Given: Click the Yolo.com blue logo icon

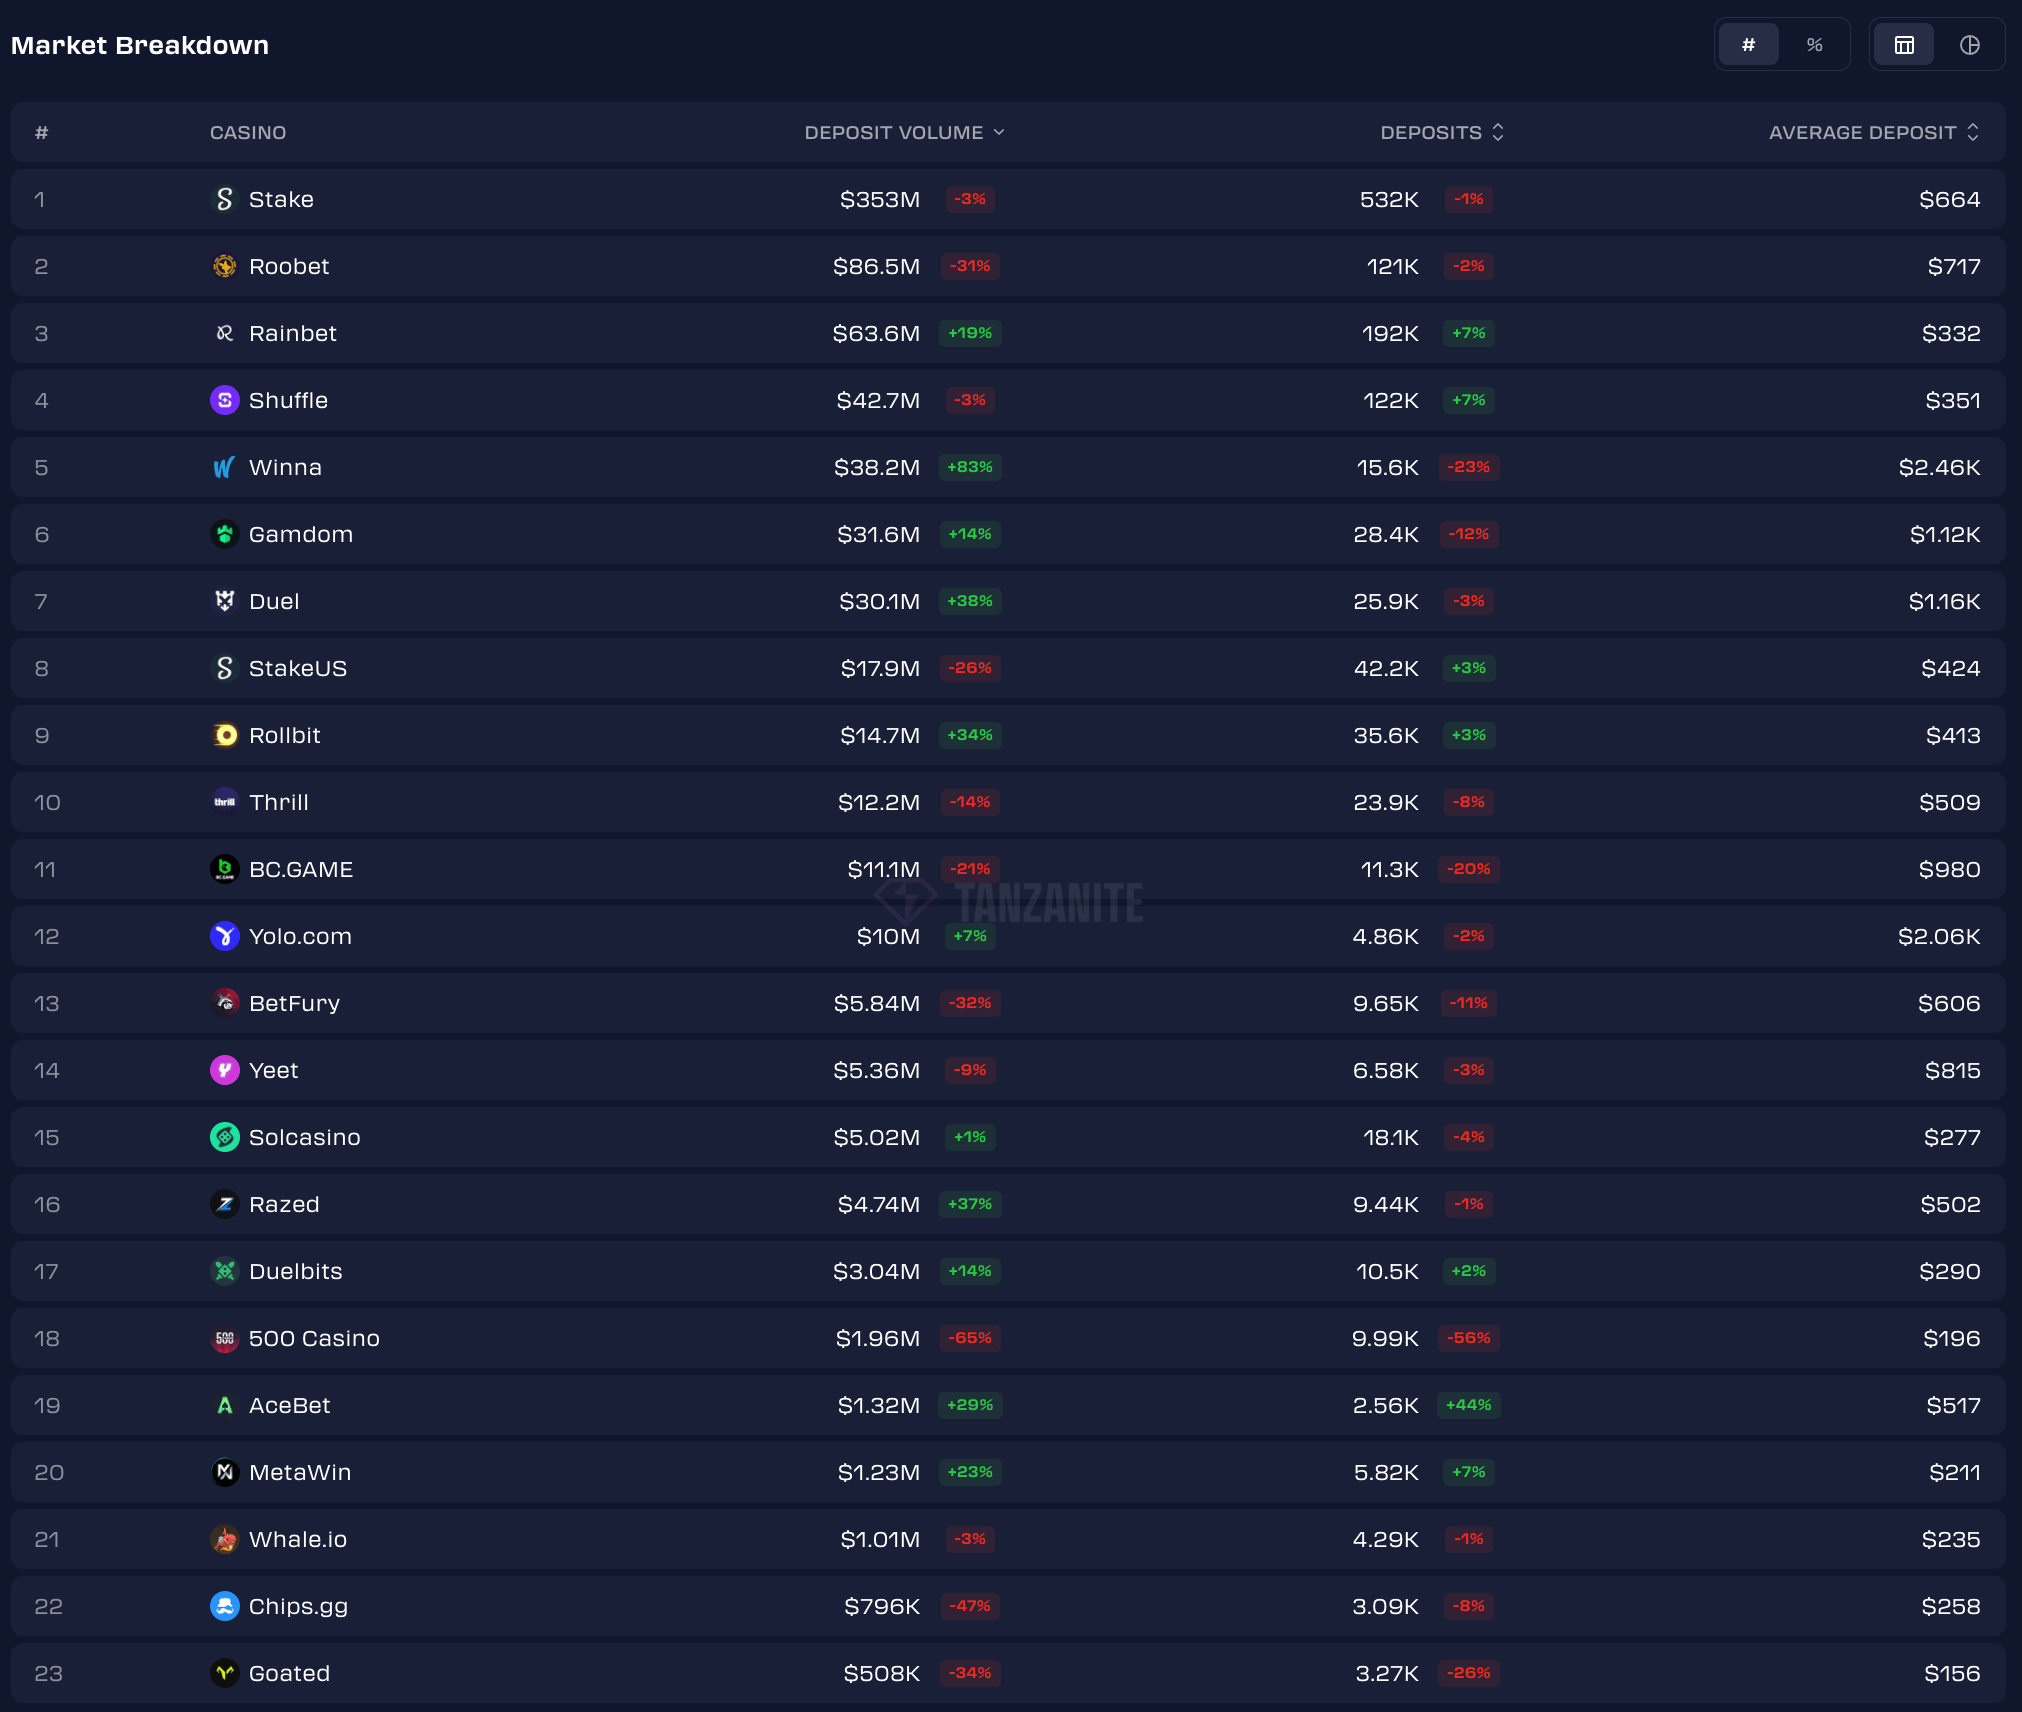Looking at the screenshot, I should [x=224, y=936].
